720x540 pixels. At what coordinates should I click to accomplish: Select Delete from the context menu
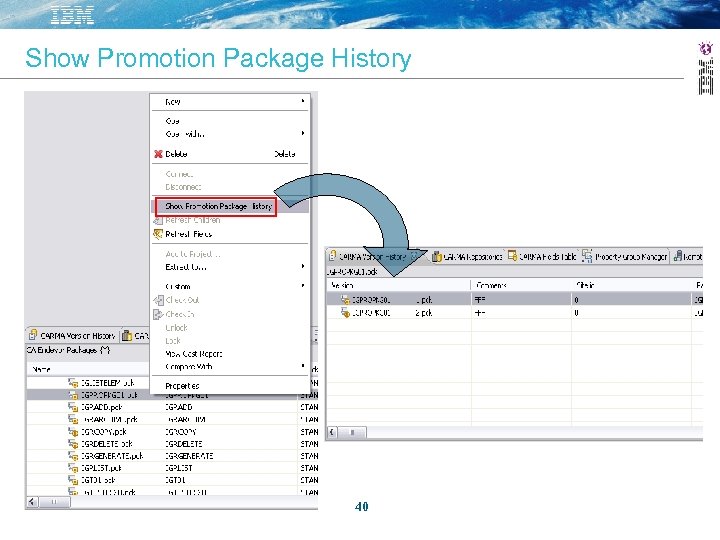[x=176, y=154]
